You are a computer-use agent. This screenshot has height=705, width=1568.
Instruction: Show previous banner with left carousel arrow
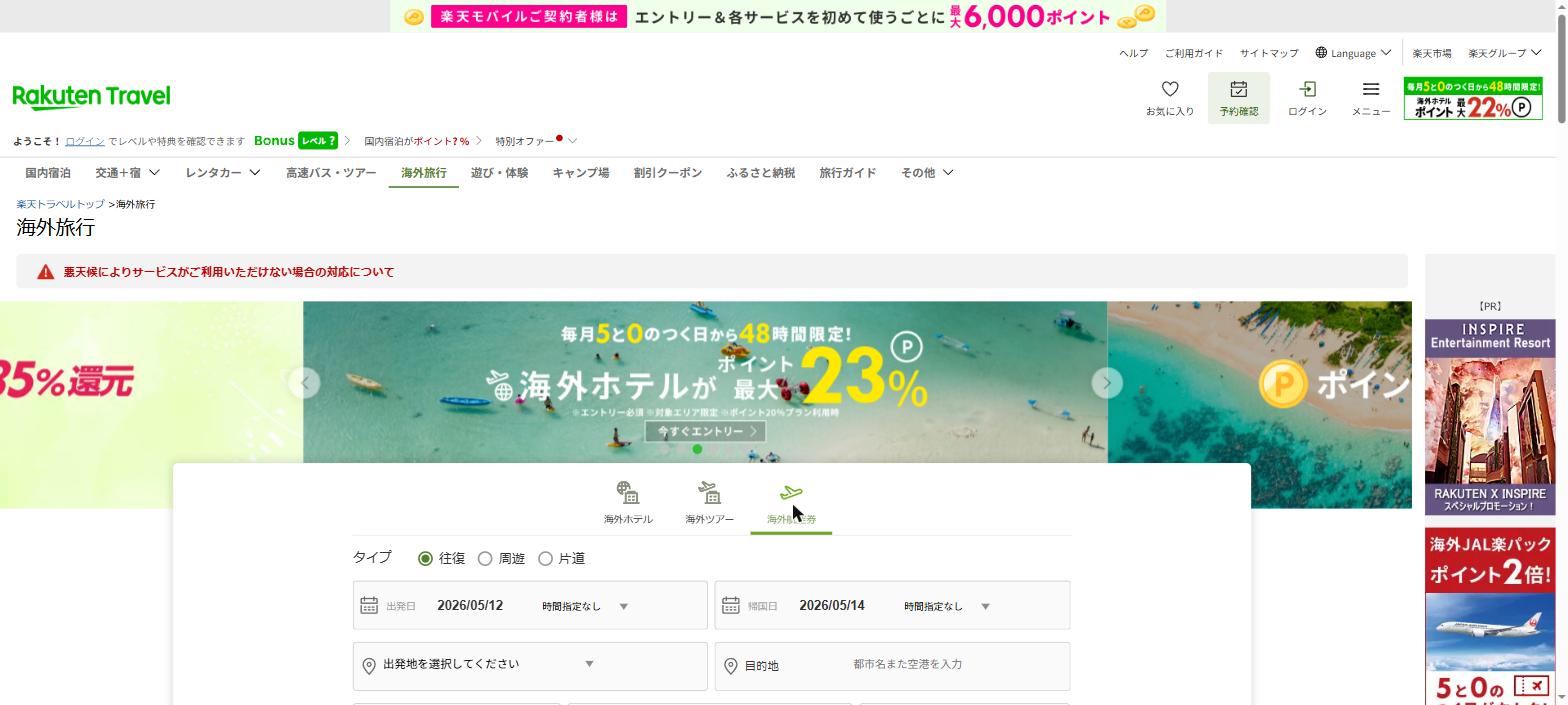click(x=304, y=383)
